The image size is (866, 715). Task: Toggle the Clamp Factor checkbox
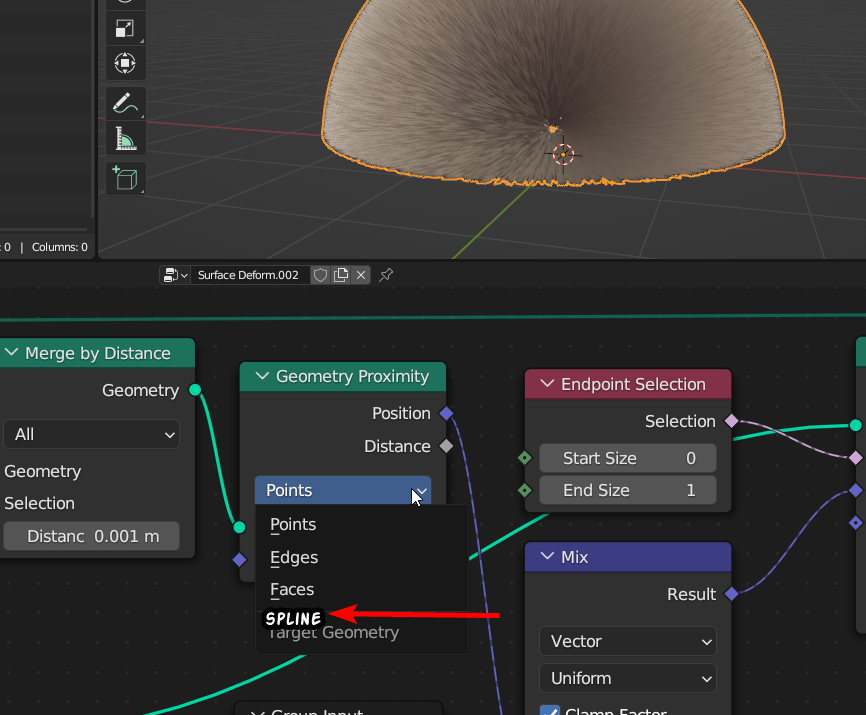pos(550,711)
